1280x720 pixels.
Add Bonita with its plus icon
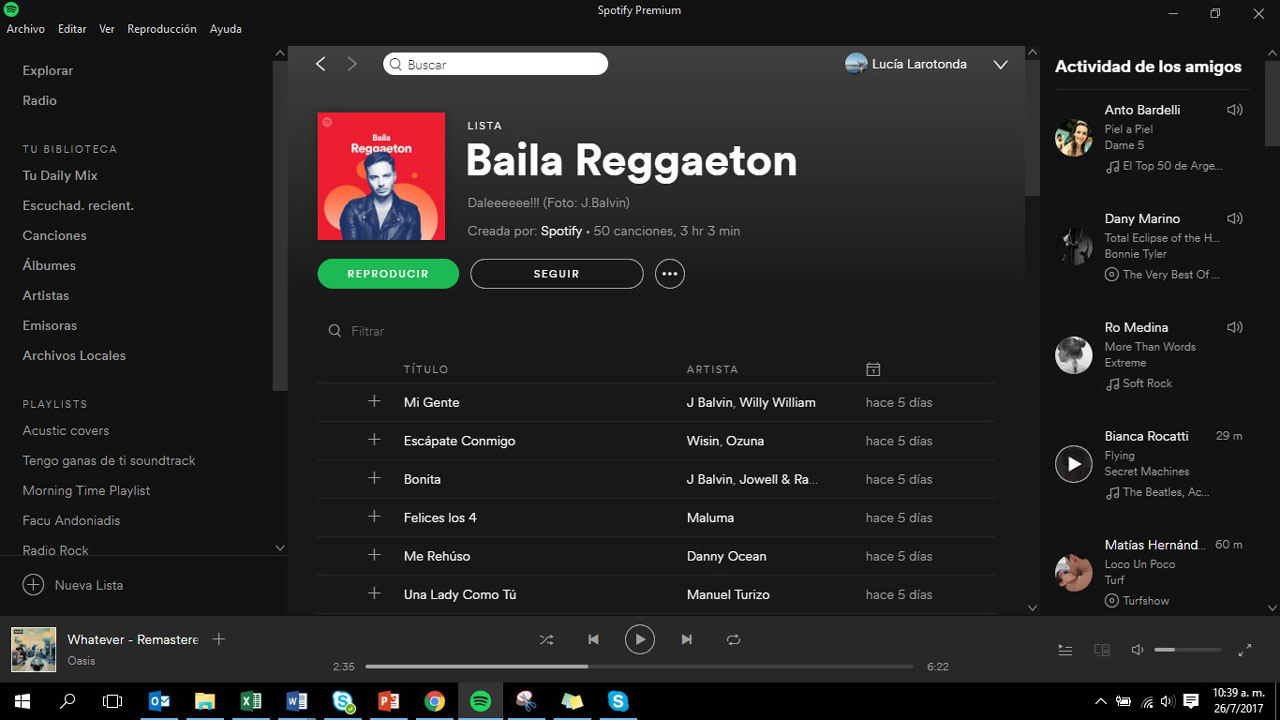[x=374, y=478]
